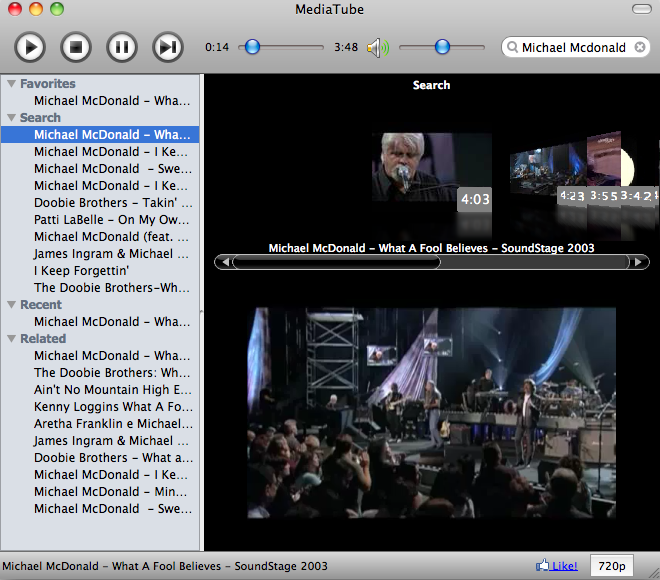Collapse the Recent section
This screenshot has width=660, height=580.
(x=11, y=305)
